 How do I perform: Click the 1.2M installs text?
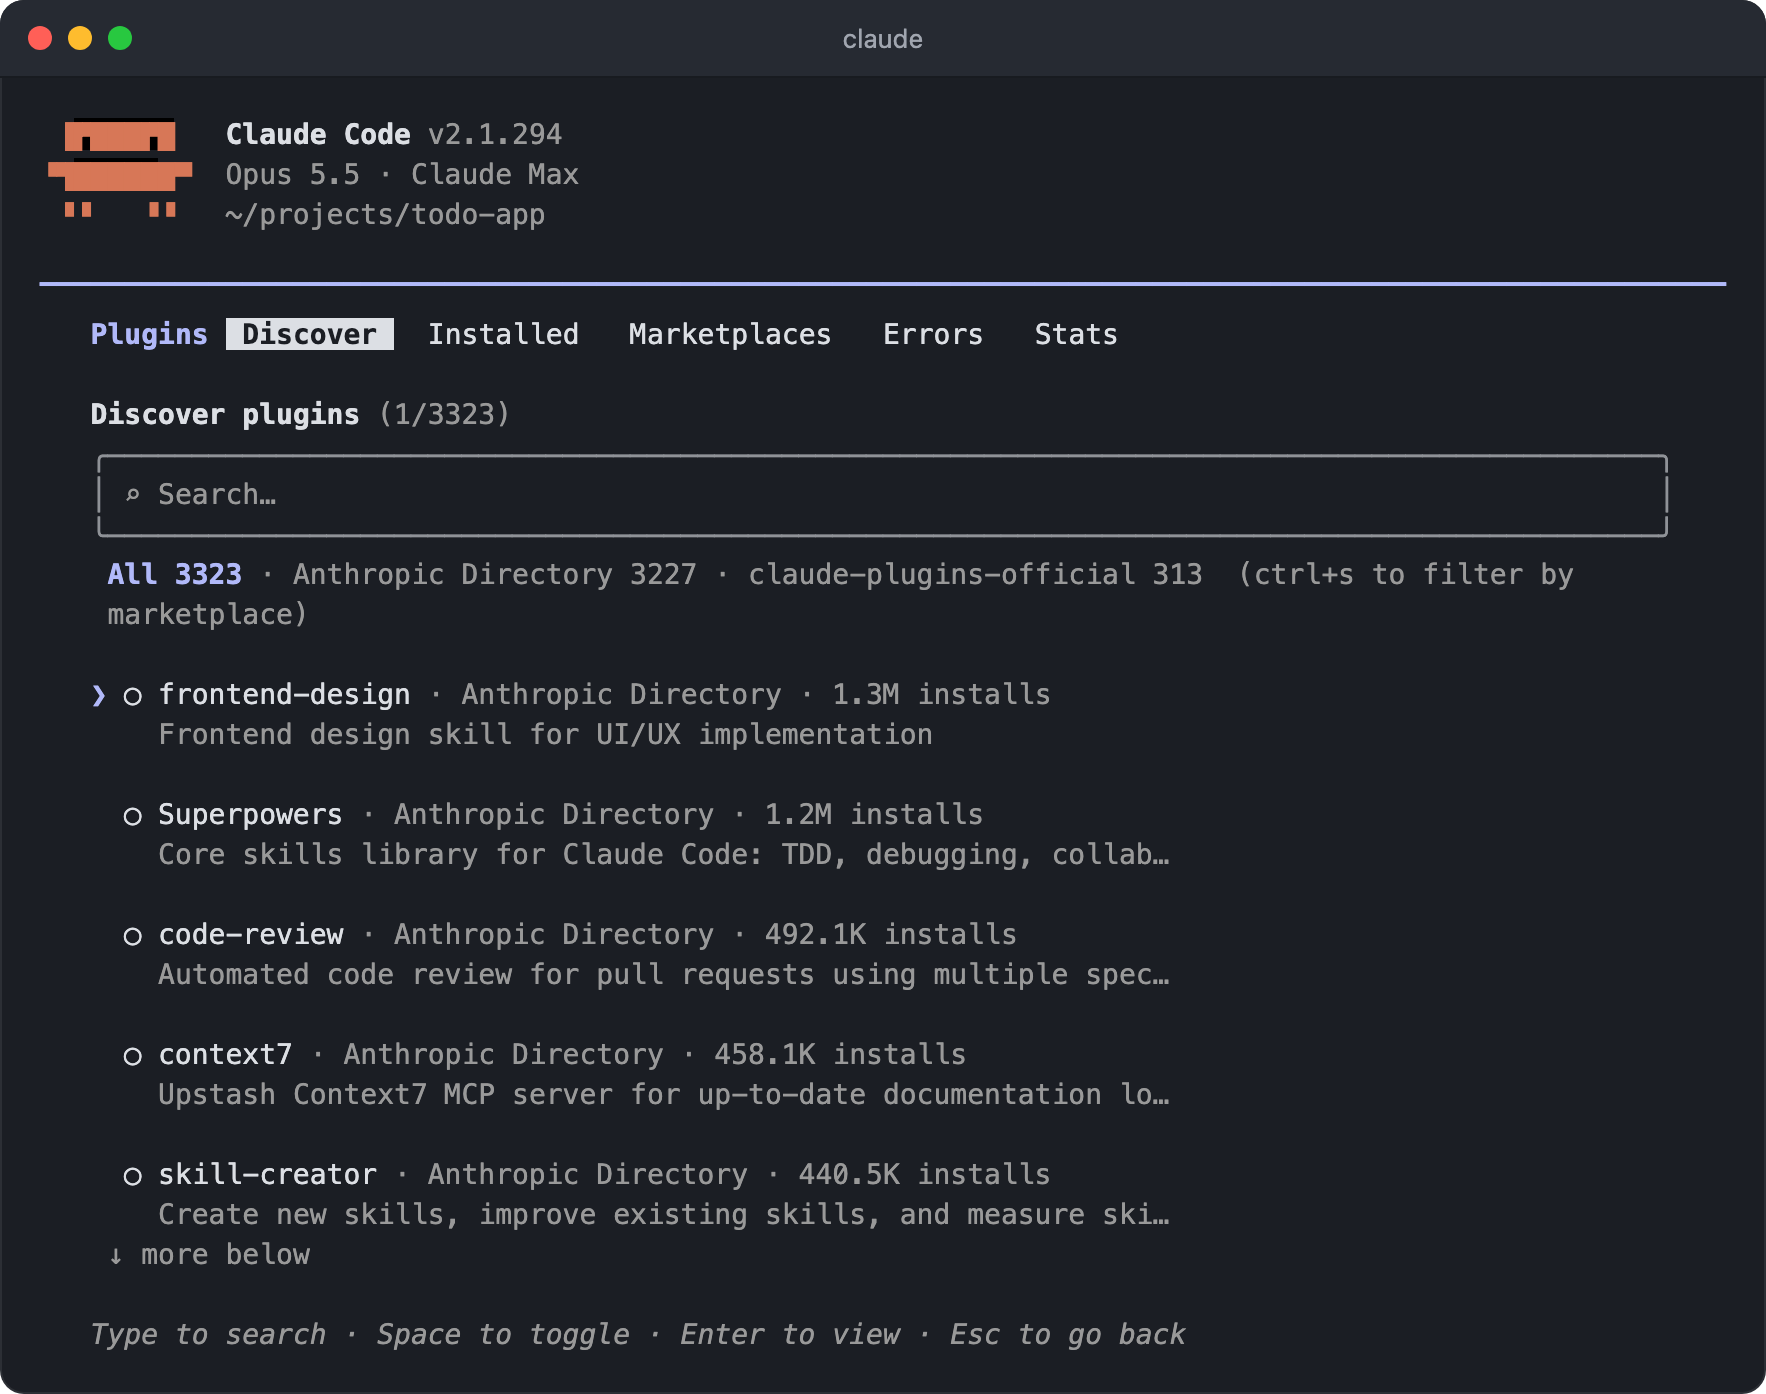tap(874, 814)
